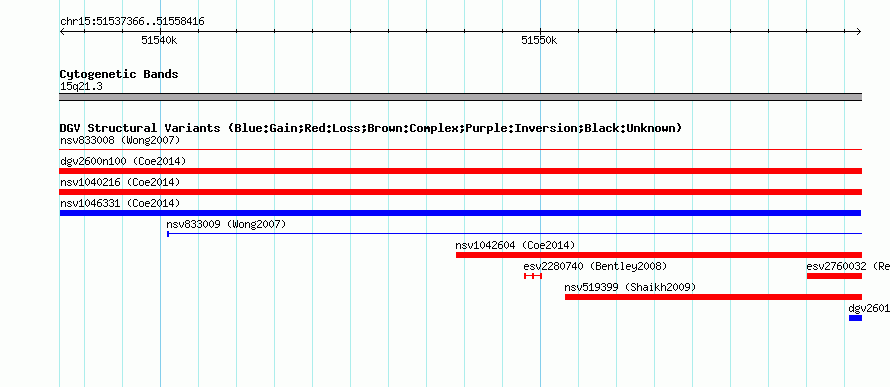
Task: Open the nsv1046331 (Coe2014) variant label
Action: coord(120,203)
